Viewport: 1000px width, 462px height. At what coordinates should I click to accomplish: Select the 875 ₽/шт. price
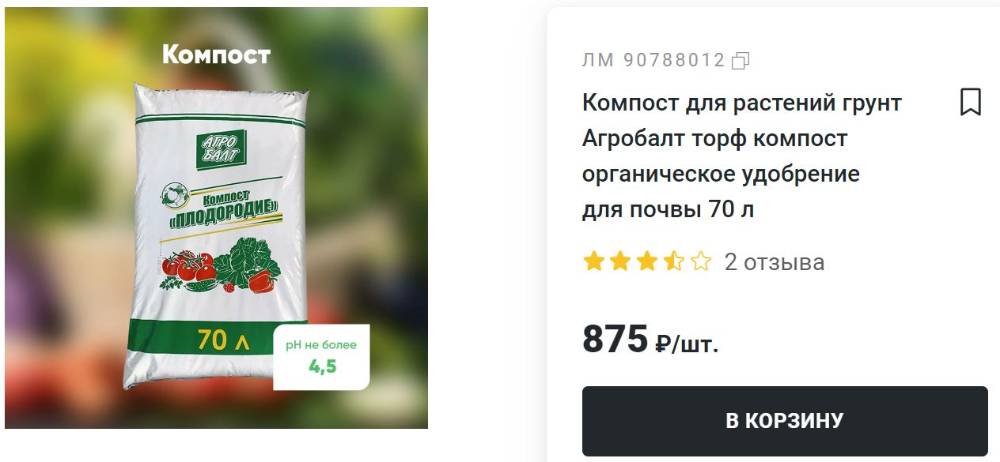[x=650, y=339]
